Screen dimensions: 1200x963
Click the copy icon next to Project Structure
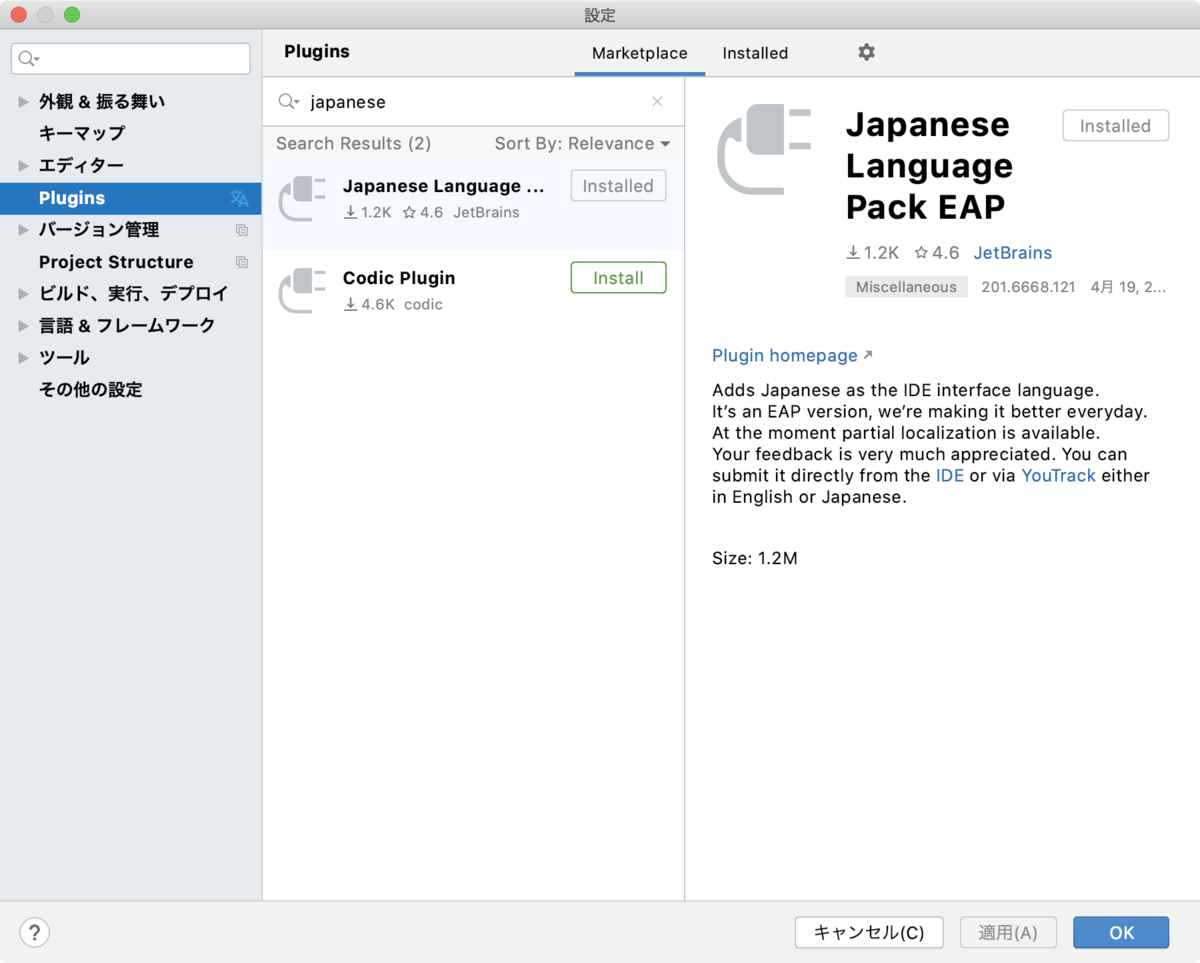[x=241, y=262]
